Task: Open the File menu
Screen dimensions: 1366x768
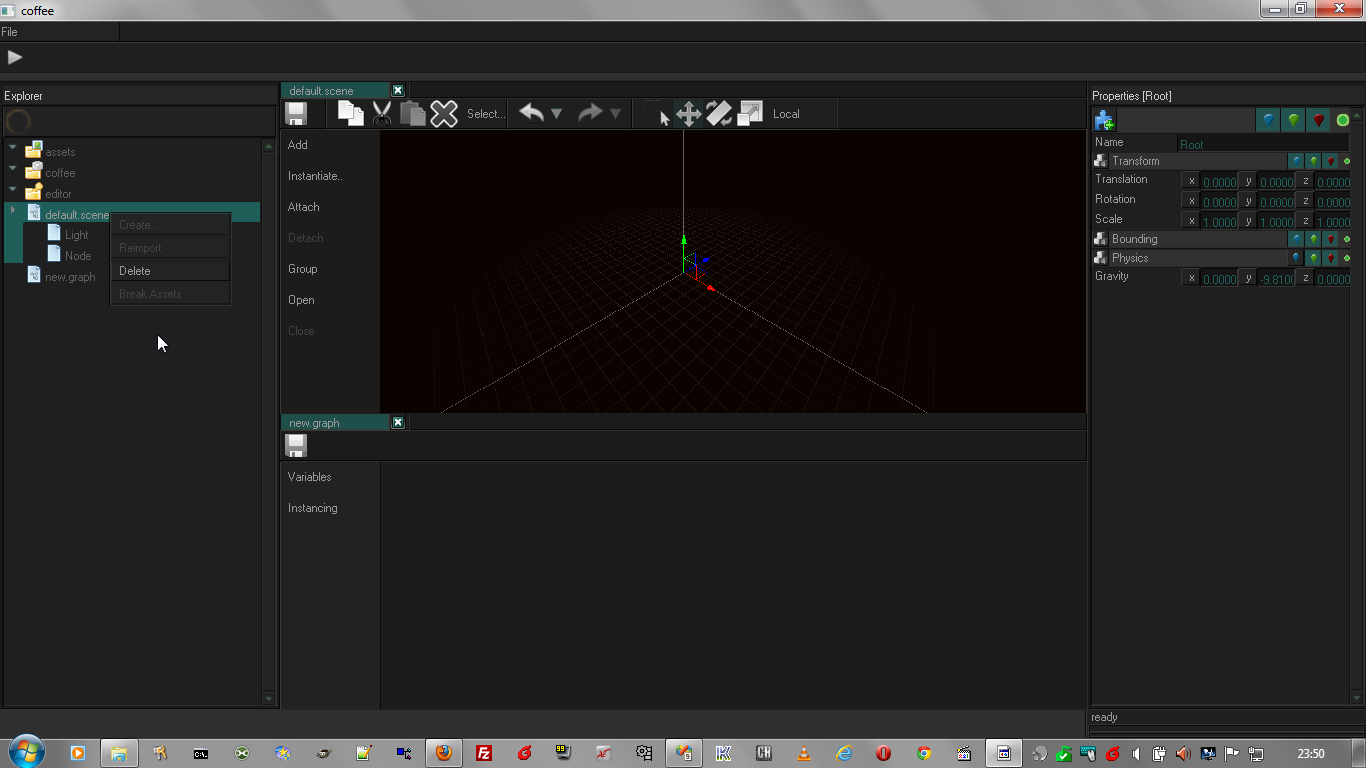Action: [10, 32]
